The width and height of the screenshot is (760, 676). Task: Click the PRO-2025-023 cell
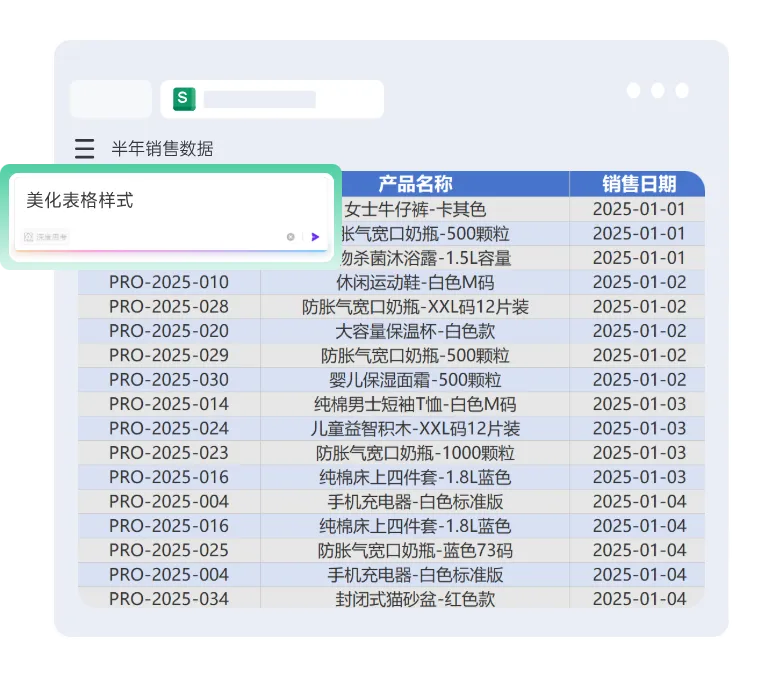coord(169,453)
